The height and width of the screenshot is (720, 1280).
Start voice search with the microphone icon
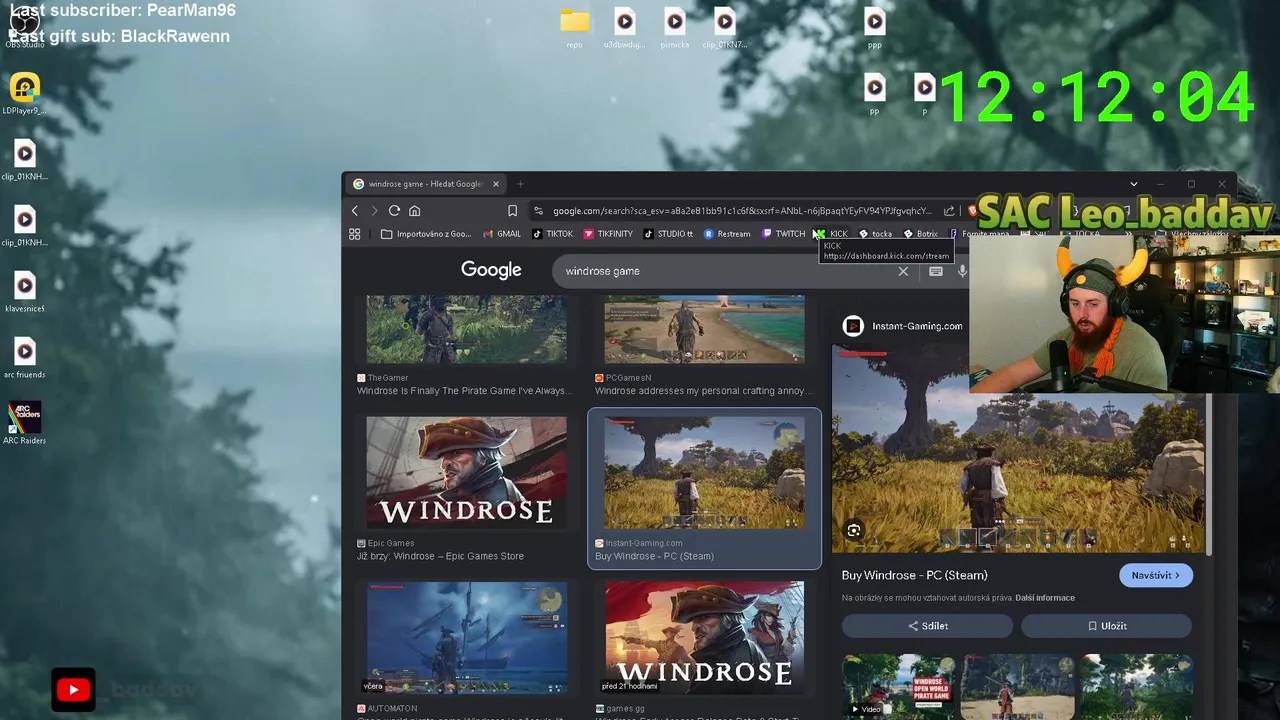[962, 271]
